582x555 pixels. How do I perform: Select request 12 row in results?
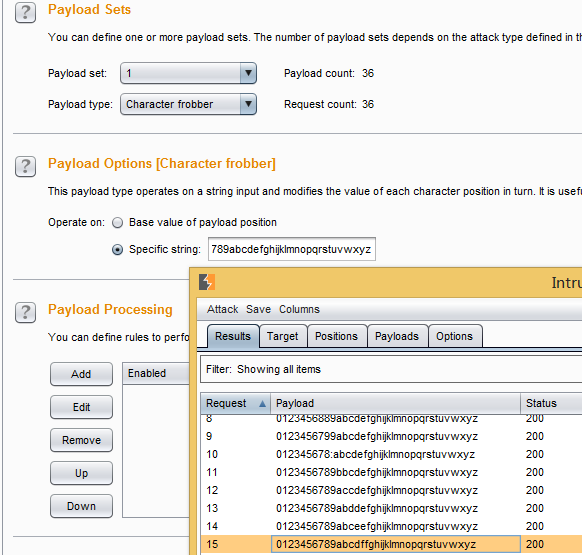(x=391, y=490)
